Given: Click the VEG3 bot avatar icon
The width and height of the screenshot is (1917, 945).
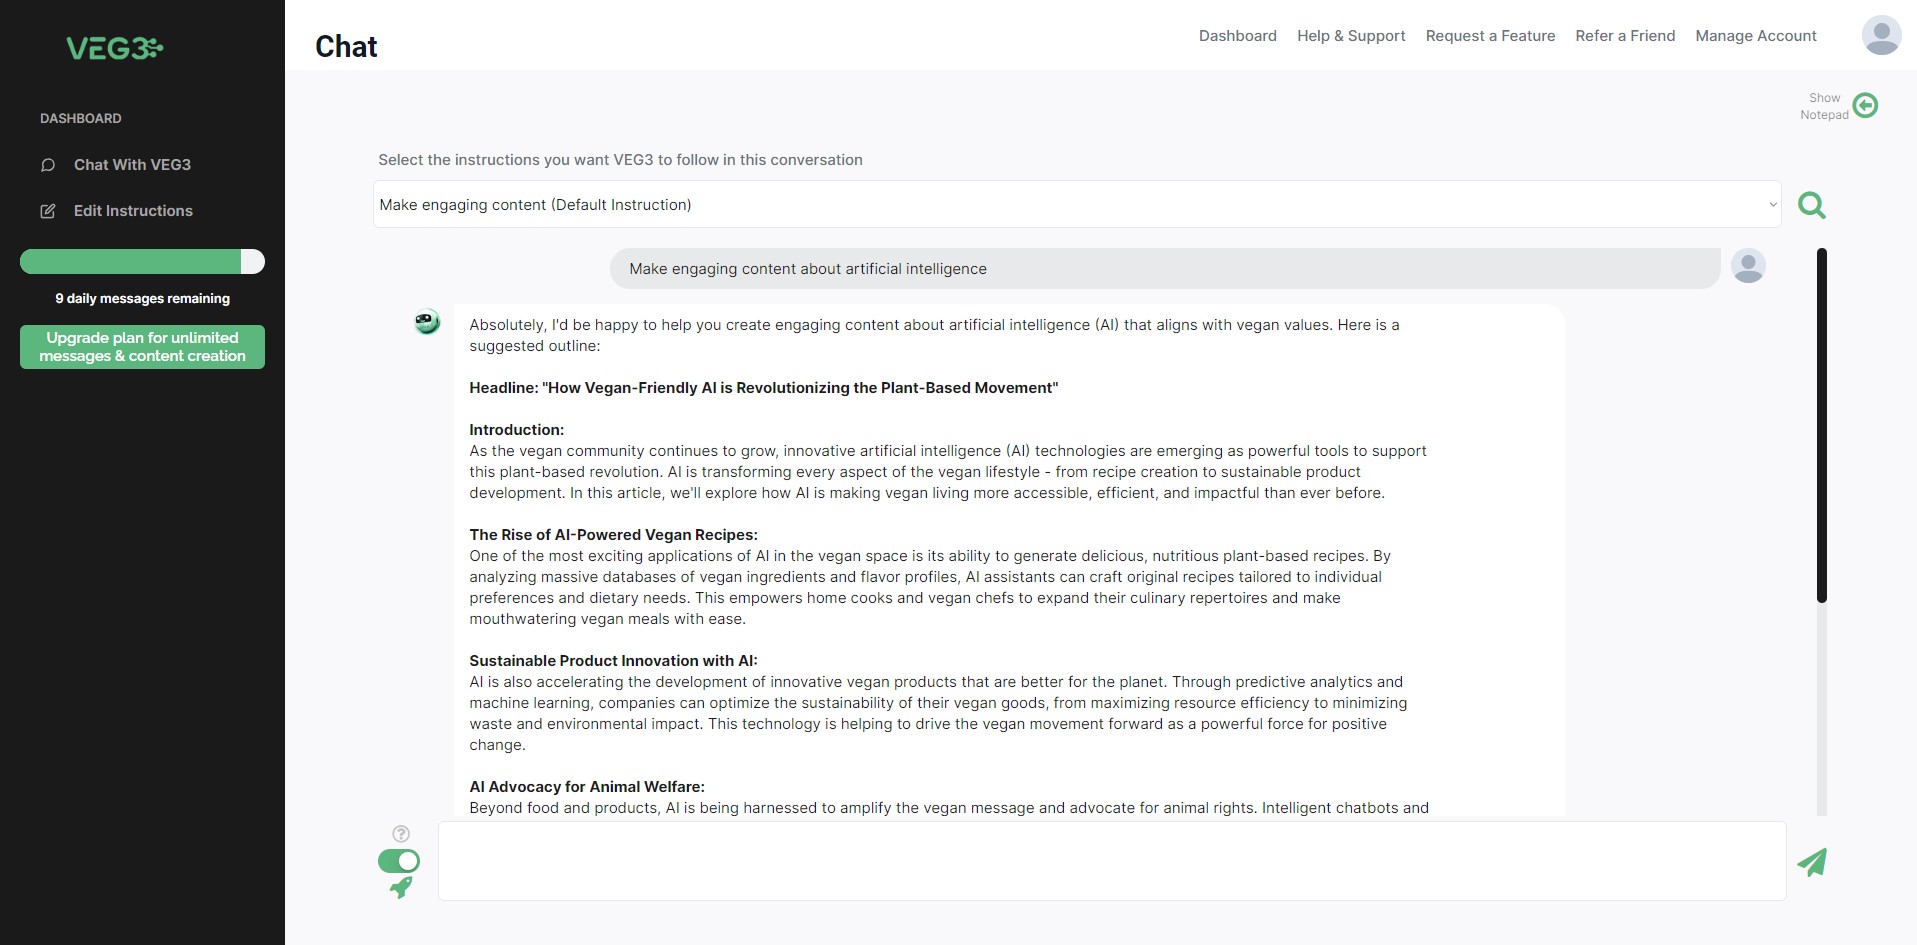Looking at the screenshot, I should (427, 322).
